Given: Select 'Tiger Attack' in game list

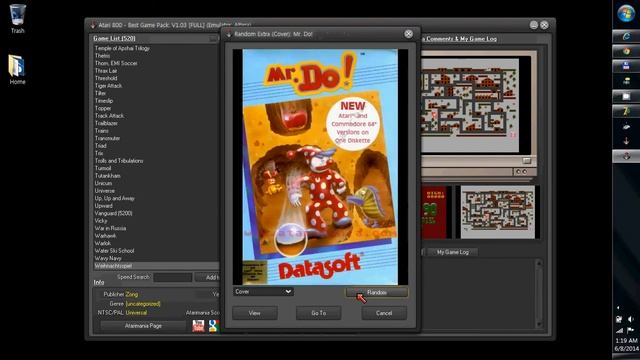Looking at the screenshot, I should 108,86.
